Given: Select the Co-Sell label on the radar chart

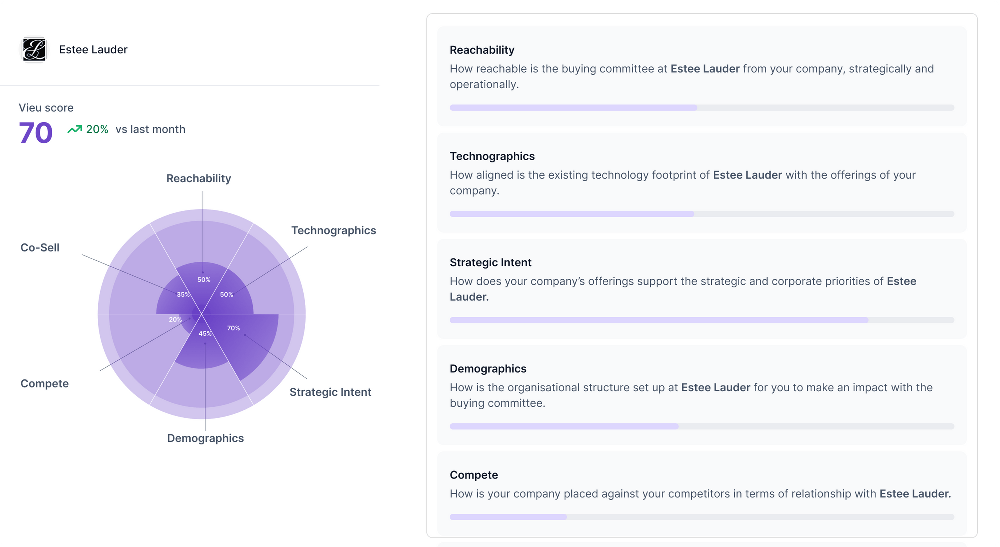Looking at the screenshot, I should pyautogui.click(x=40, y=247).
